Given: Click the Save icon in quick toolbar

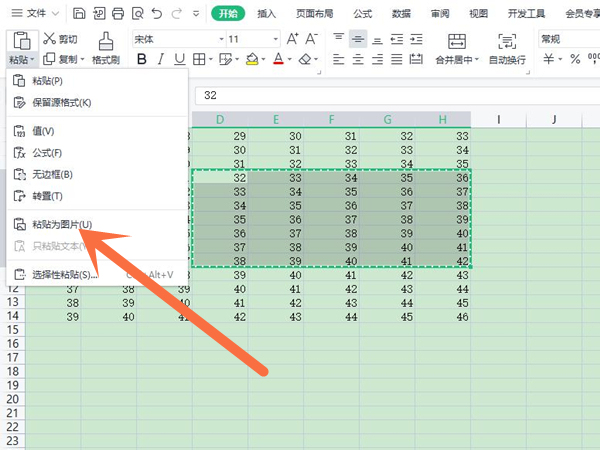Looking at the screenshot, I should pyautogui.click(x=79, y=14).
